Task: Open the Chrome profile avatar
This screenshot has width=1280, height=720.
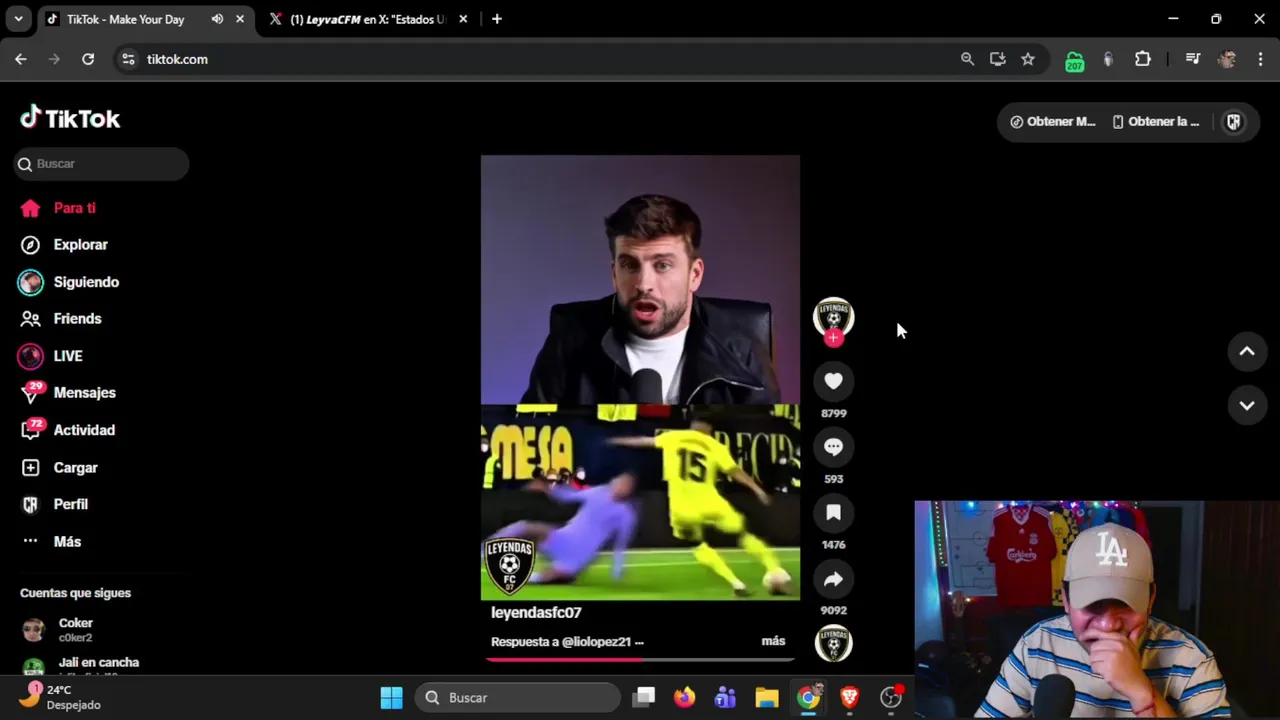Action: (1227, 59)
